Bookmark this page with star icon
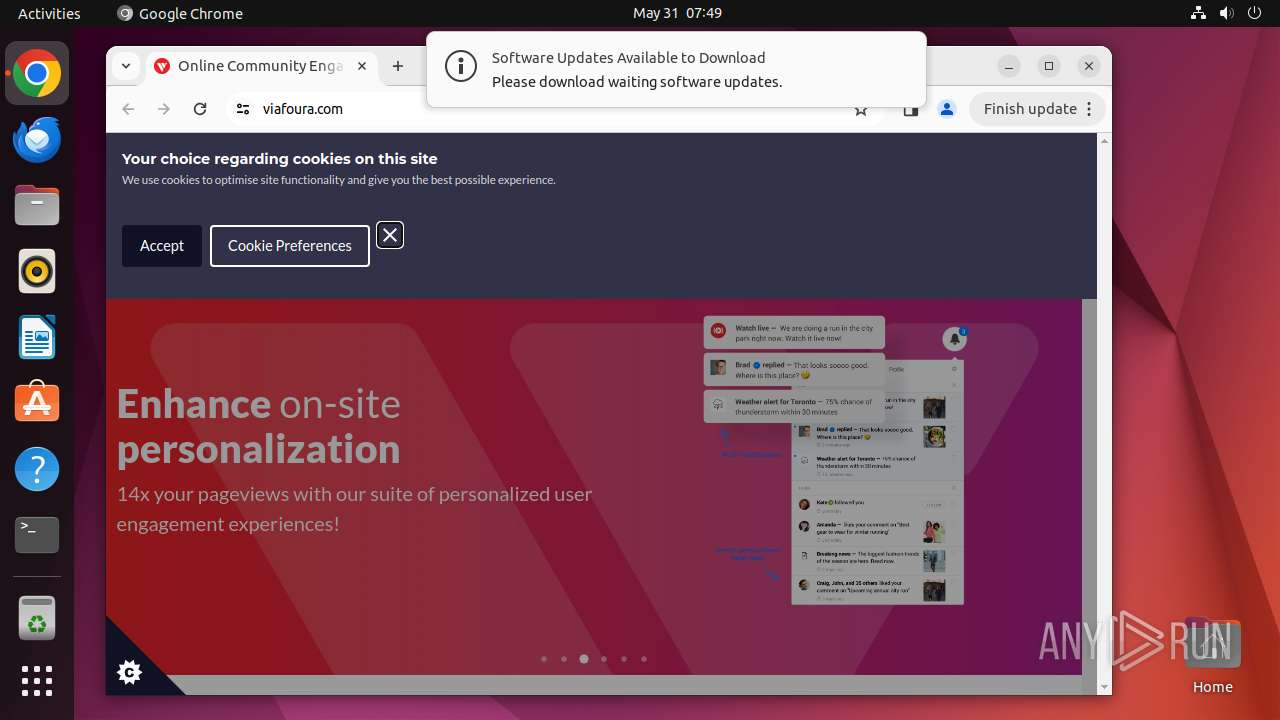1280x720 pixels. click(861, 110)
